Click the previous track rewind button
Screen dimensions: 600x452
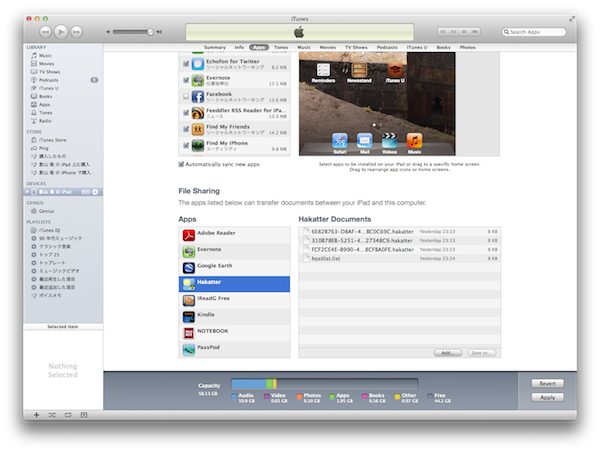pyautogui.click(x=45, y=32)
